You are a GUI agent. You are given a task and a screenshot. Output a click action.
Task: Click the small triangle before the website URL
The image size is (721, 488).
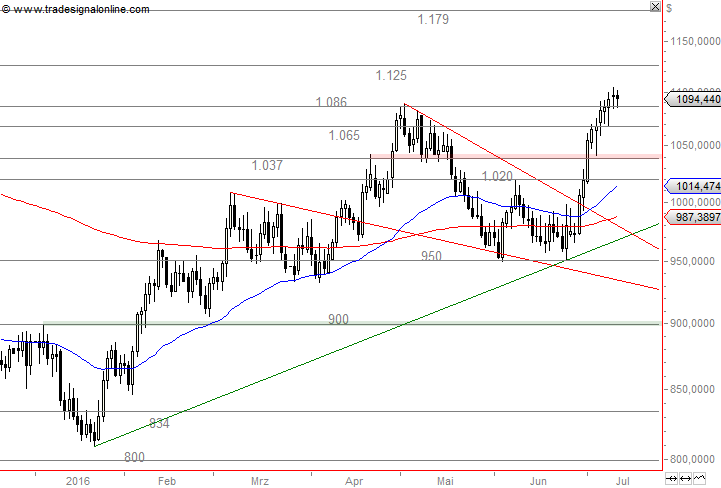[x=6, y=9]
